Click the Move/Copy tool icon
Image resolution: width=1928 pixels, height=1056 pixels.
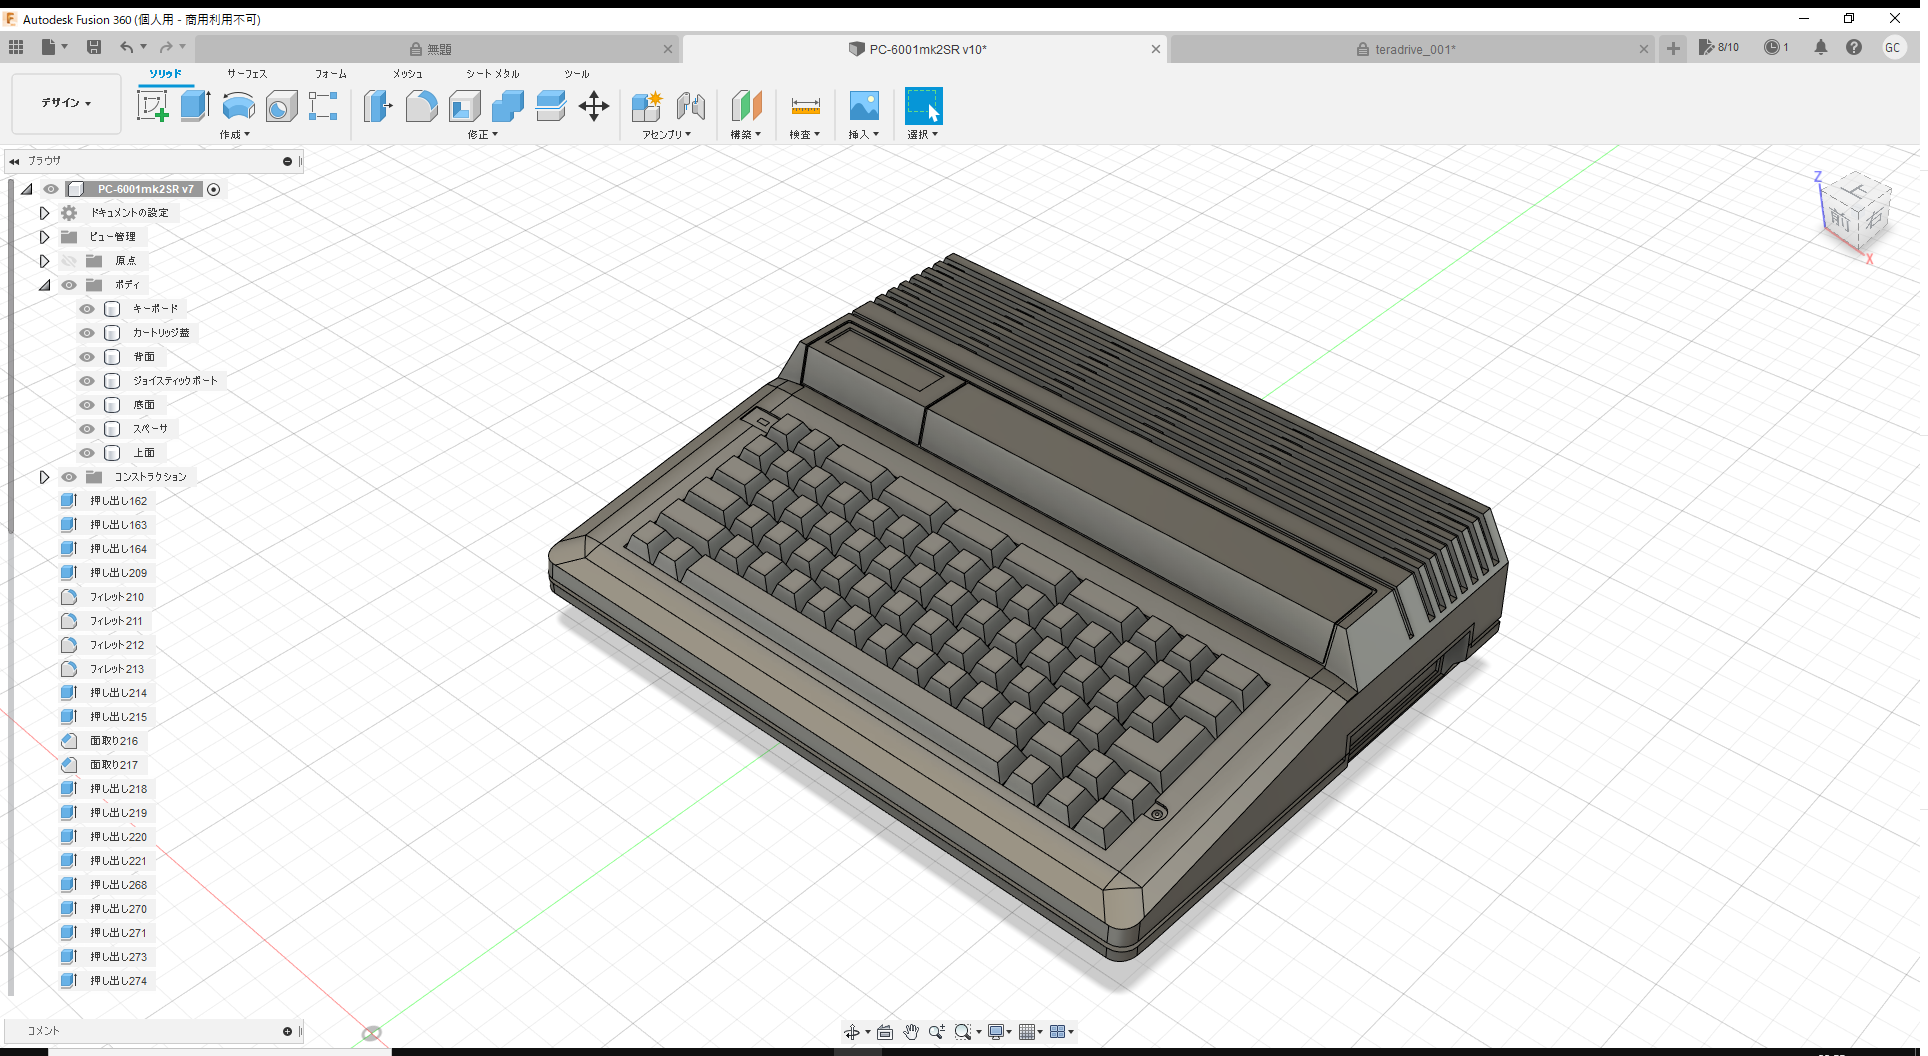[x=593, y=105]
